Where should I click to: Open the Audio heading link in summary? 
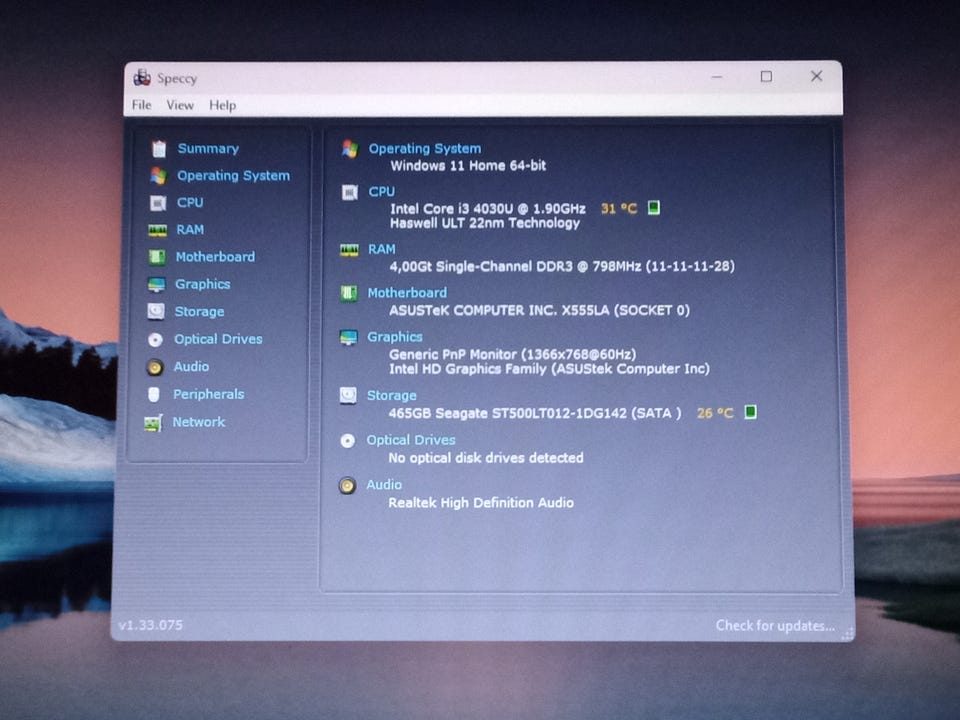pos(384,484)
